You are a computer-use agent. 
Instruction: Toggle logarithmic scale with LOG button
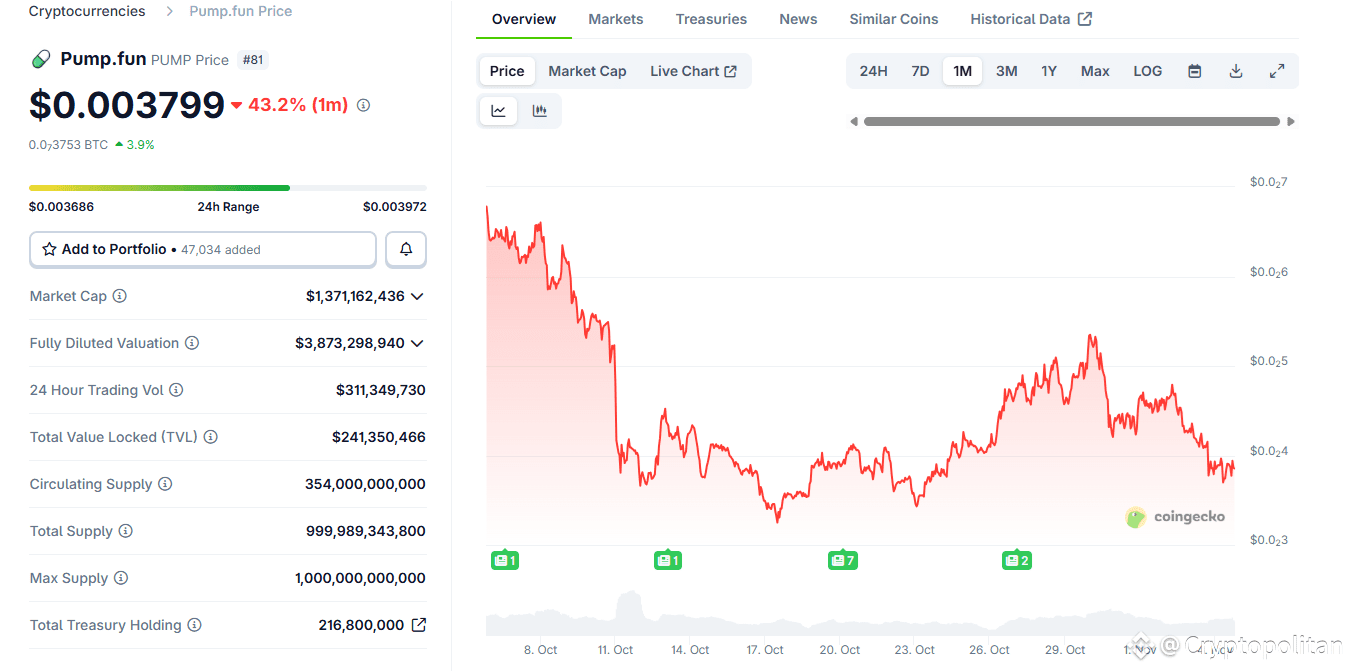(x=1147, y=71)
